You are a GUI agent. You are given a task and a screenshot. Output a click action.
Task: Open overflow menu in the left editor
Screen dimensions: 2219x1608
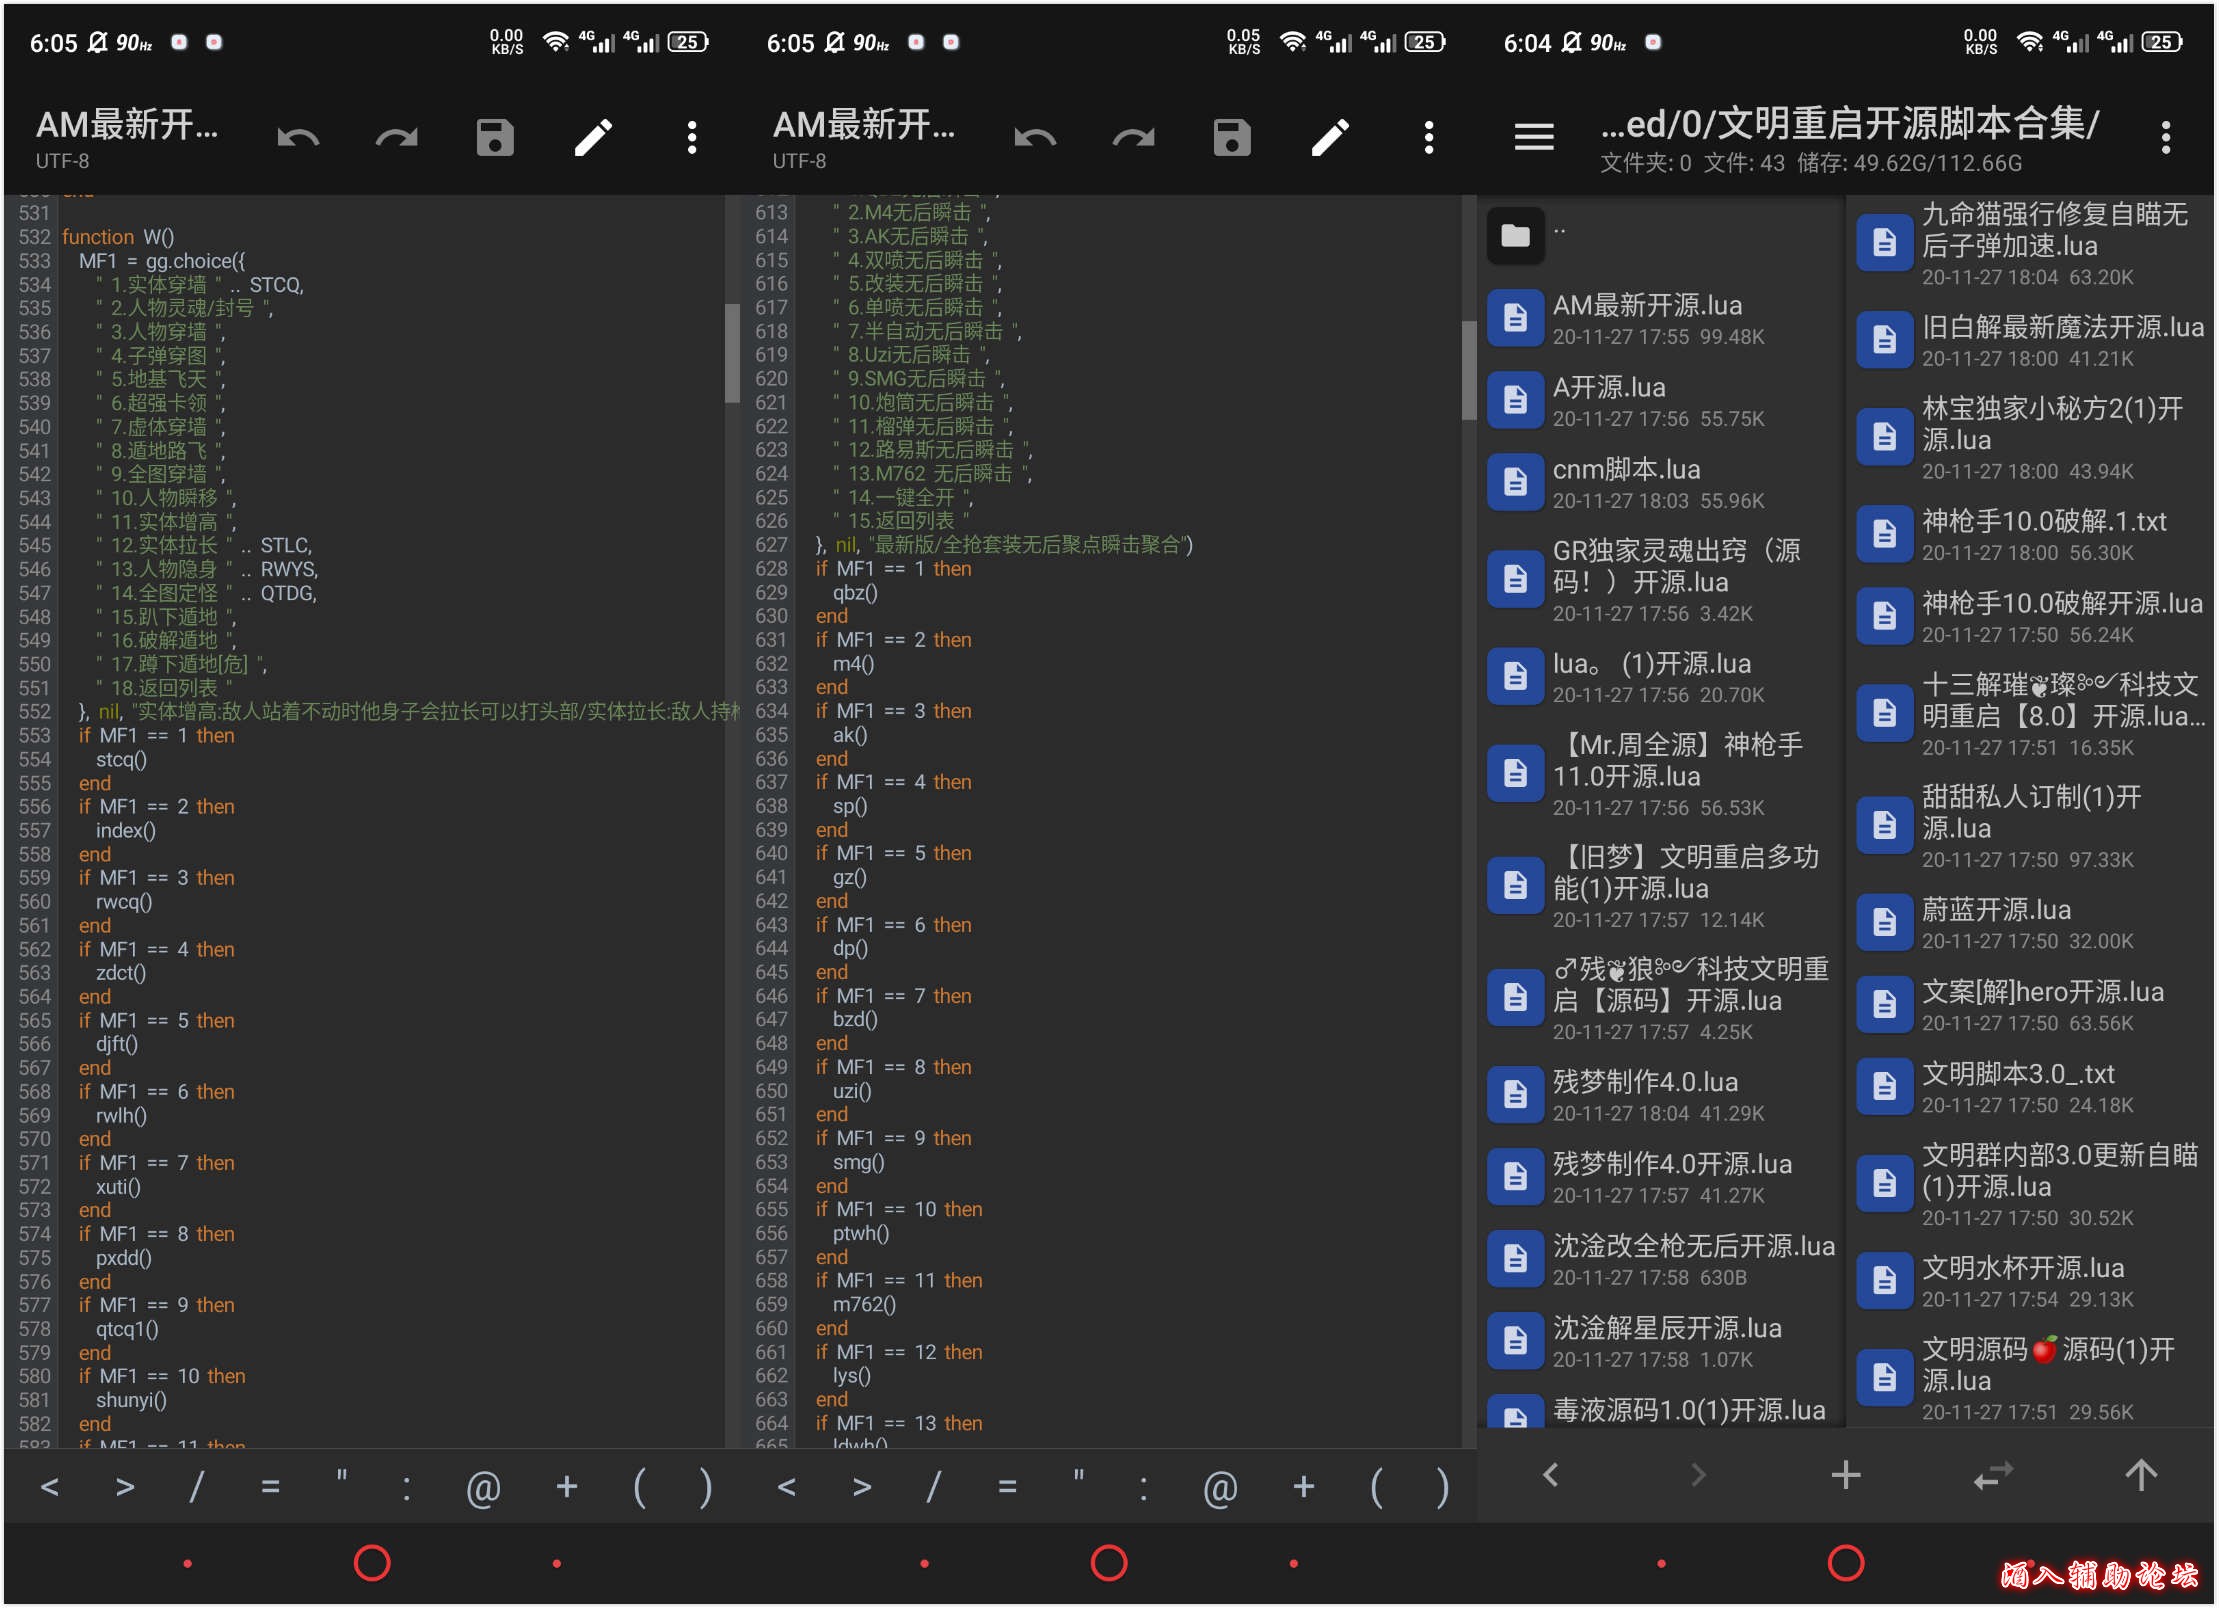pos(691,137)
